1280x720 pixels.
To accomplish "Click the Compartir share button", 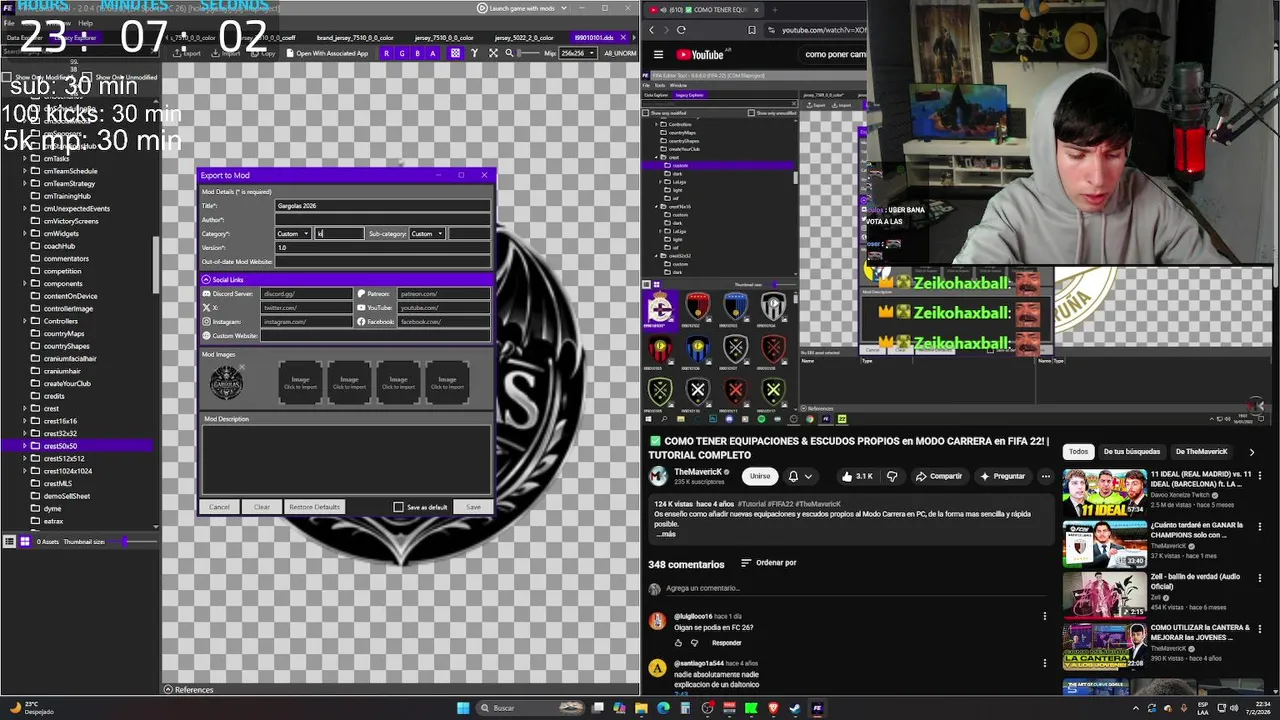I will pyautogui.click(x=938, y=476).
